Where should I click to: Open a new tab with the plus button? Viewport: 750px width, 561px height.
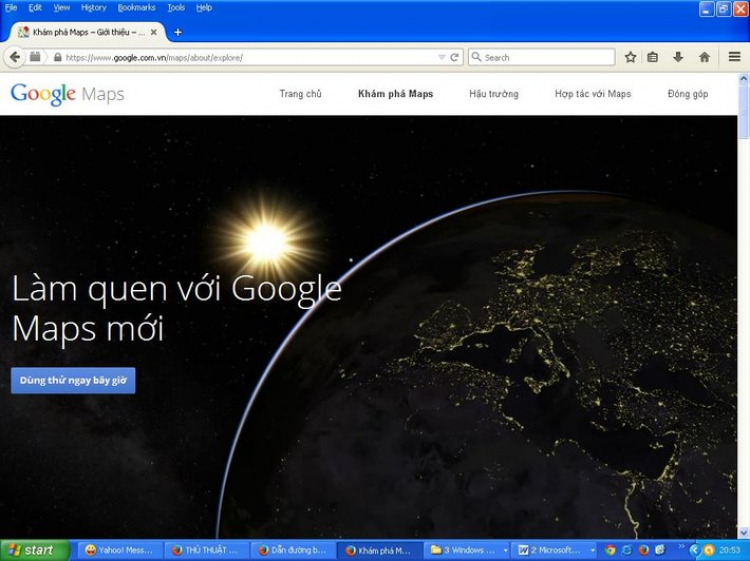point(178,32)
